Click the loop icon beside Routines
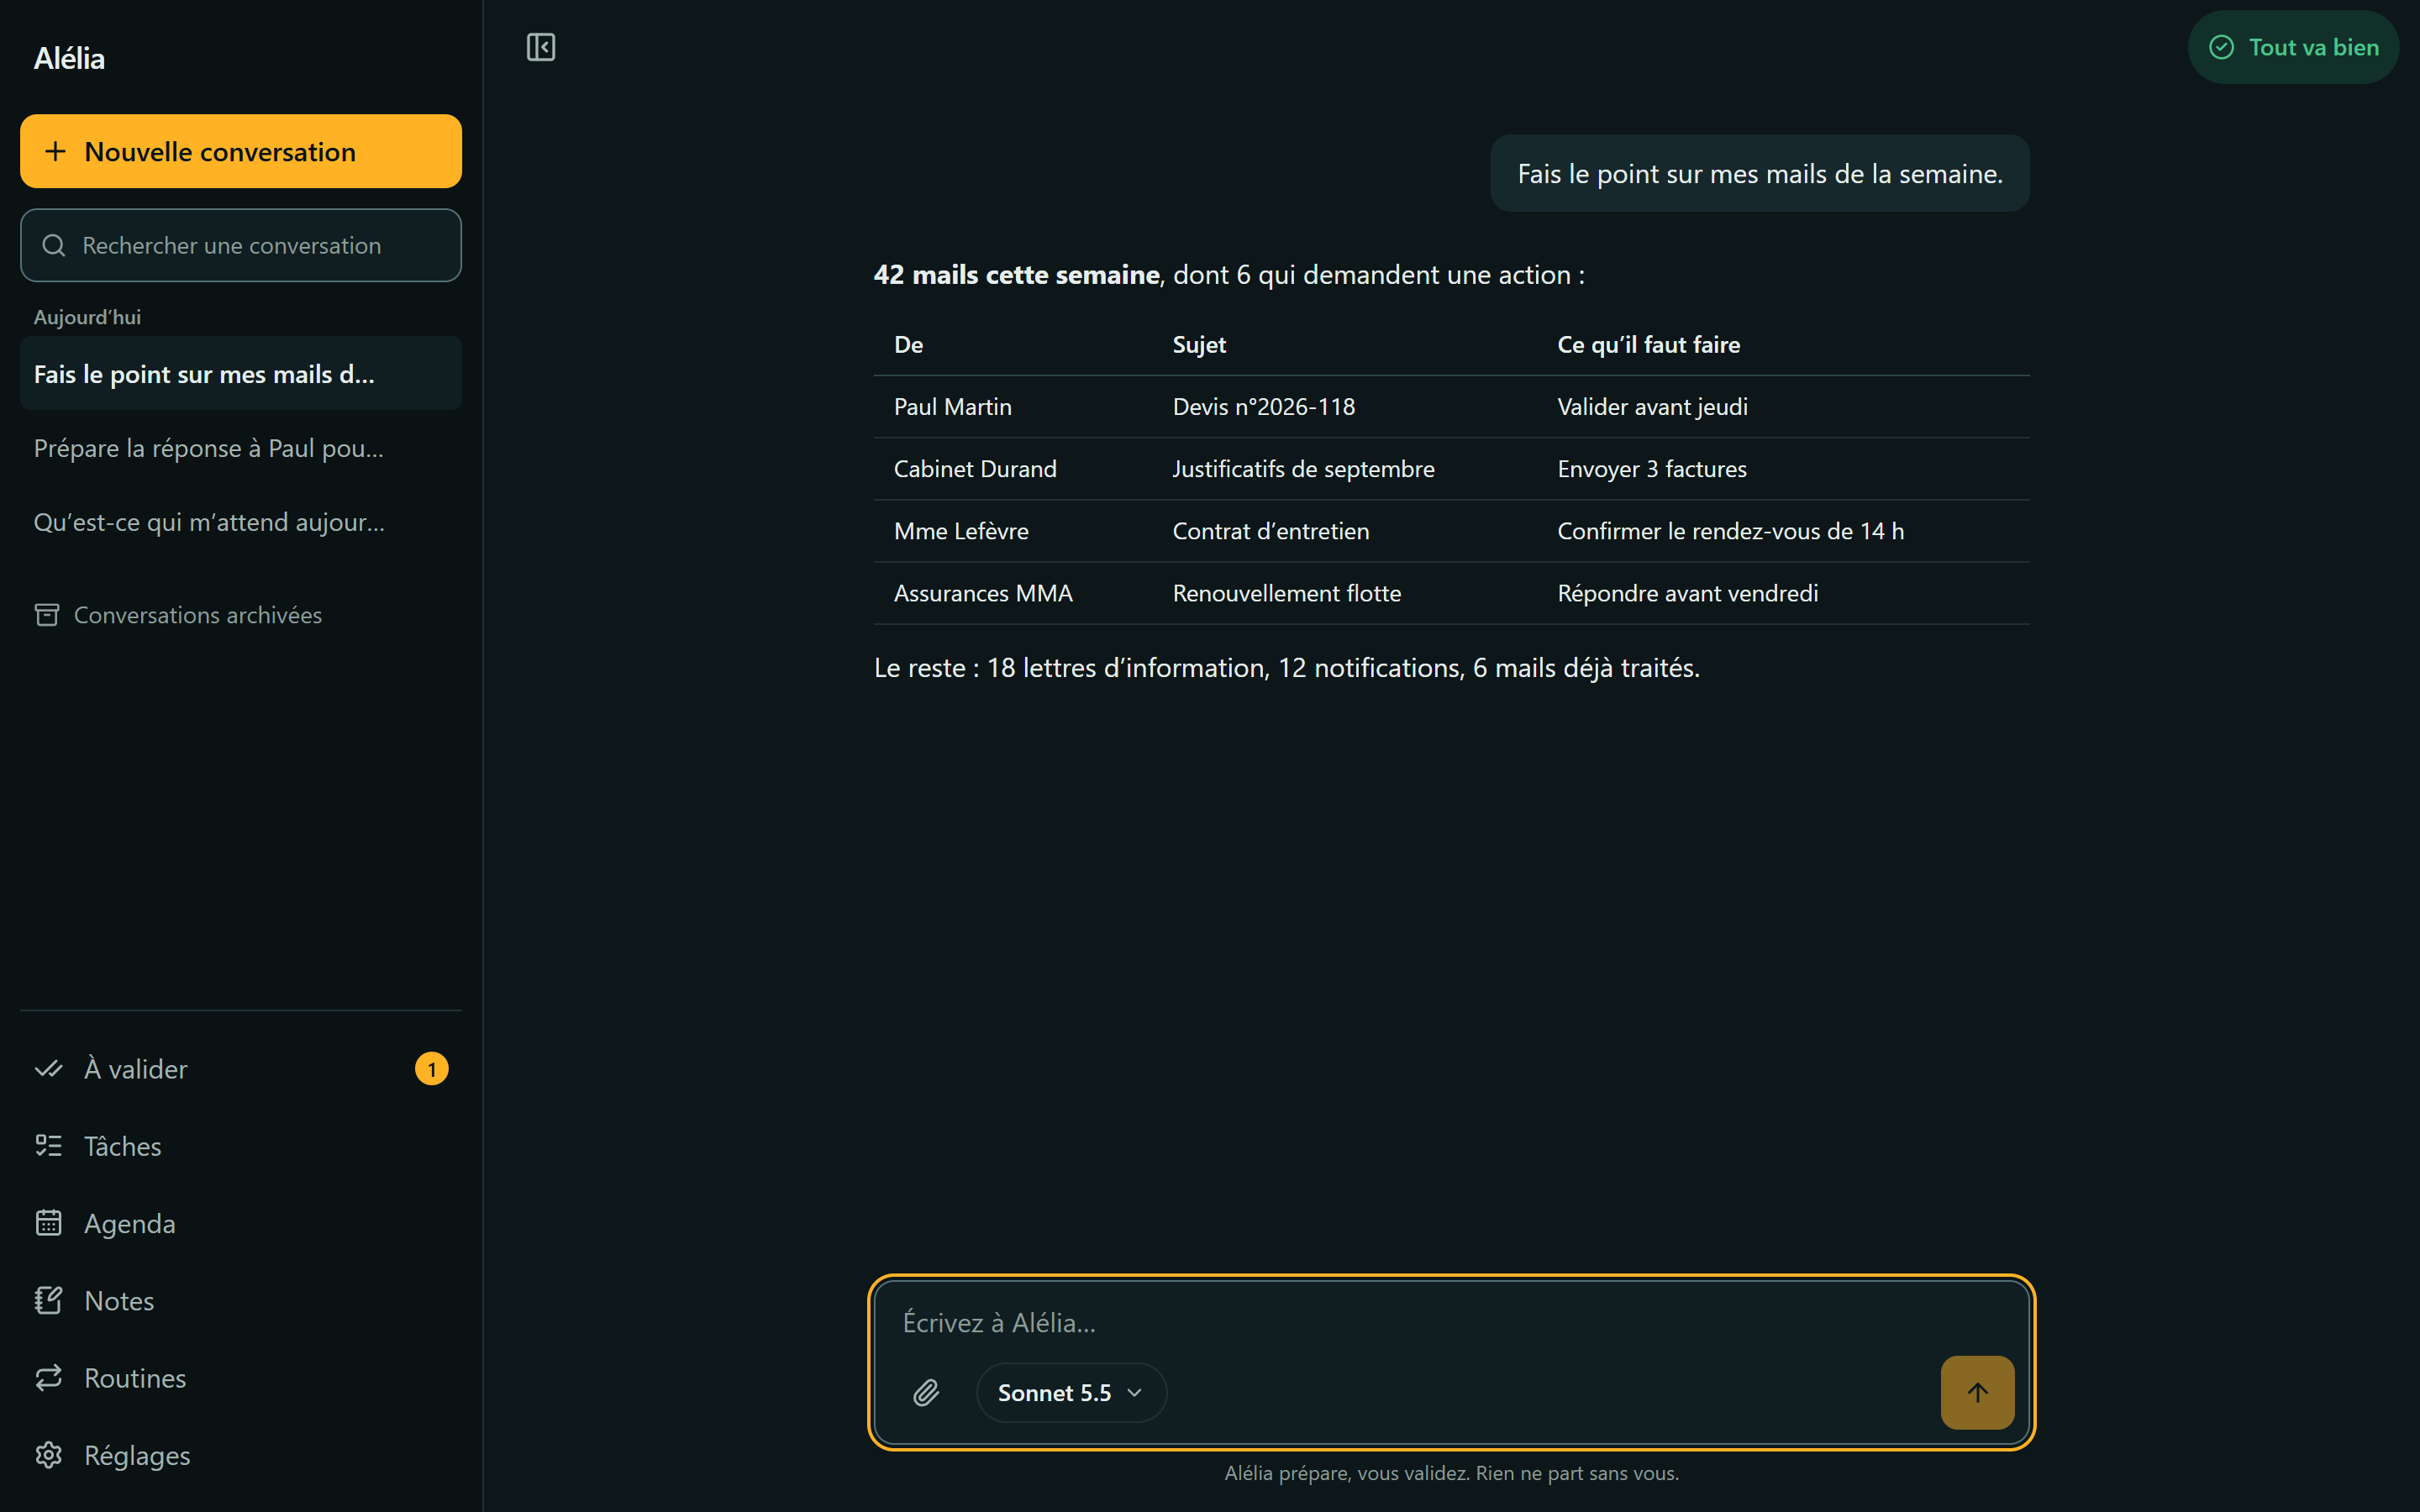The image size is (2420, 1512). click(x=49, y=1378)
